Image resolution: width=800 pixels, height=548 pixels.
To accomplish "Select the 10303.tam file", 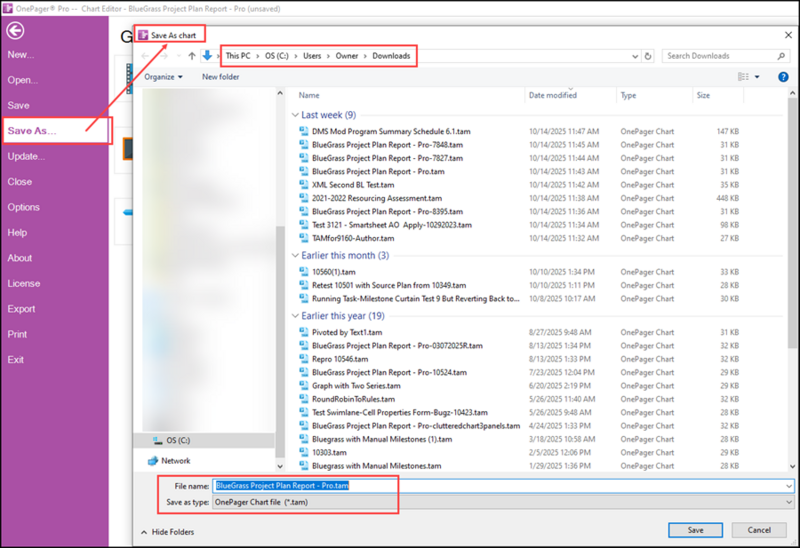I will (x=329, y=453).
